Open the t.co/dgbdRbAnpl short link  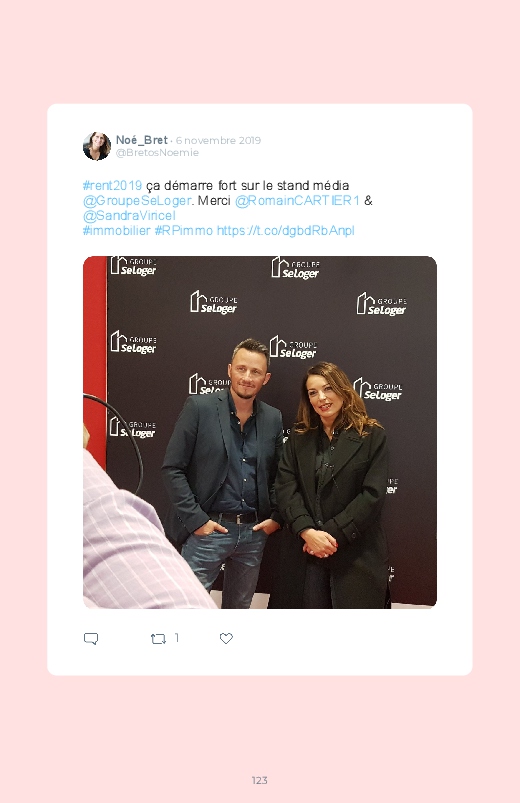(x=285, y=230)
